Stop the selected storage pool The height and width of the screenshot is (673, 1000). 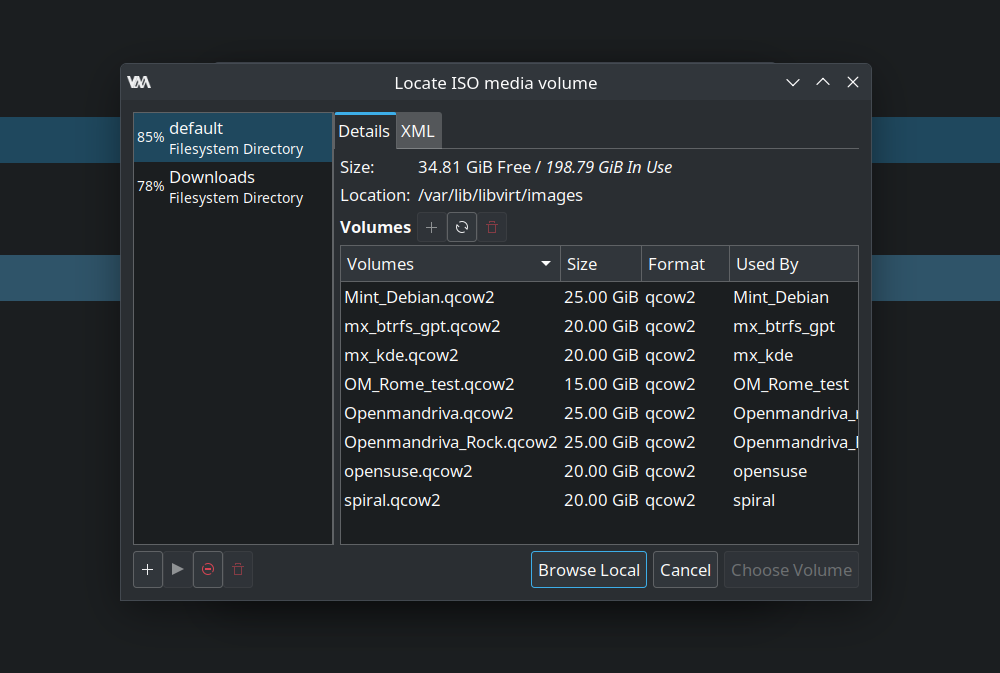coord(208,569)
